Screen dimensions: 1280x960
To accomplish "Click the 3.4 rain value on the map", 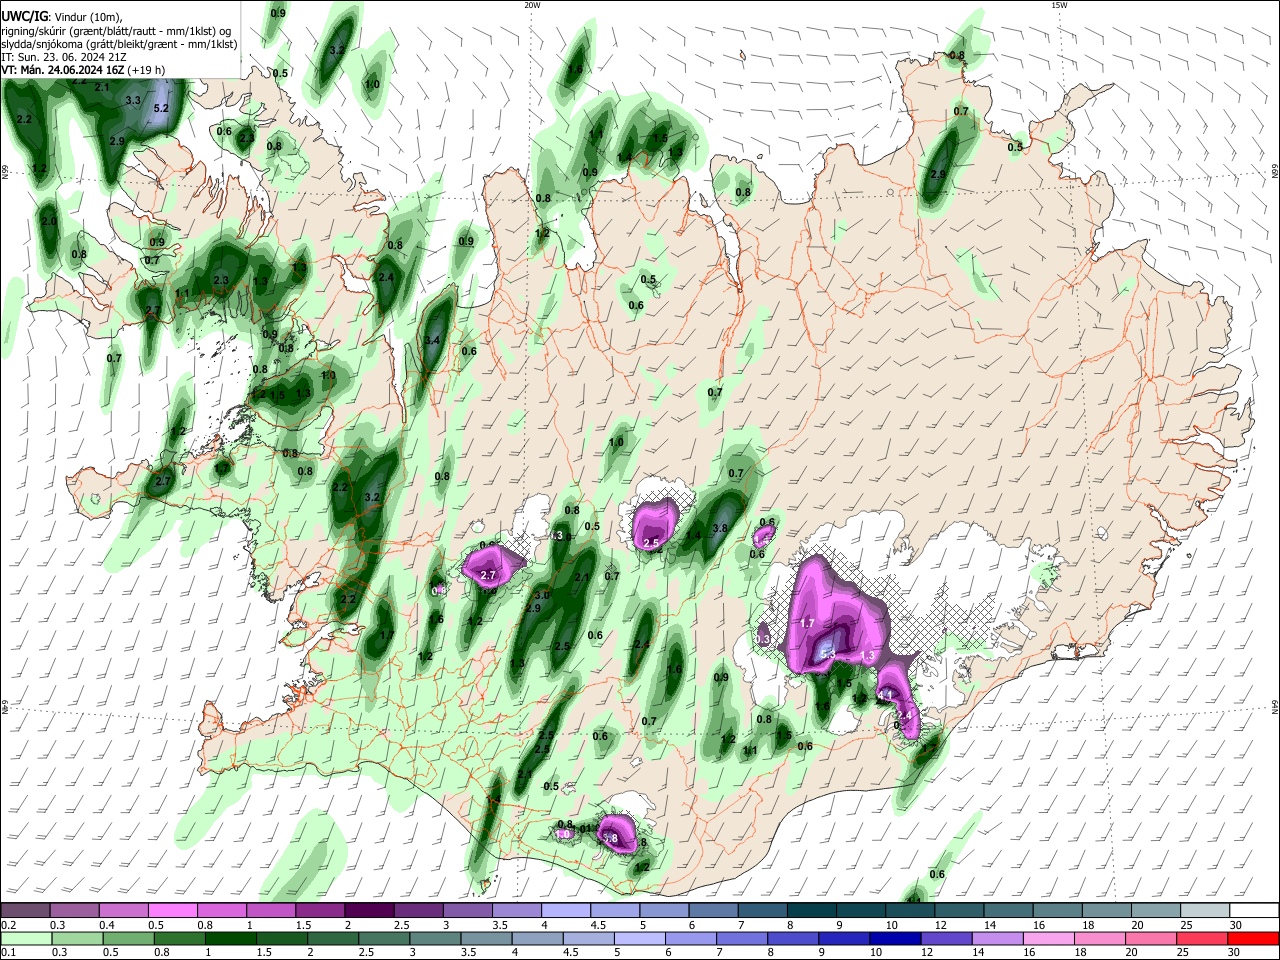I will 432,341.
